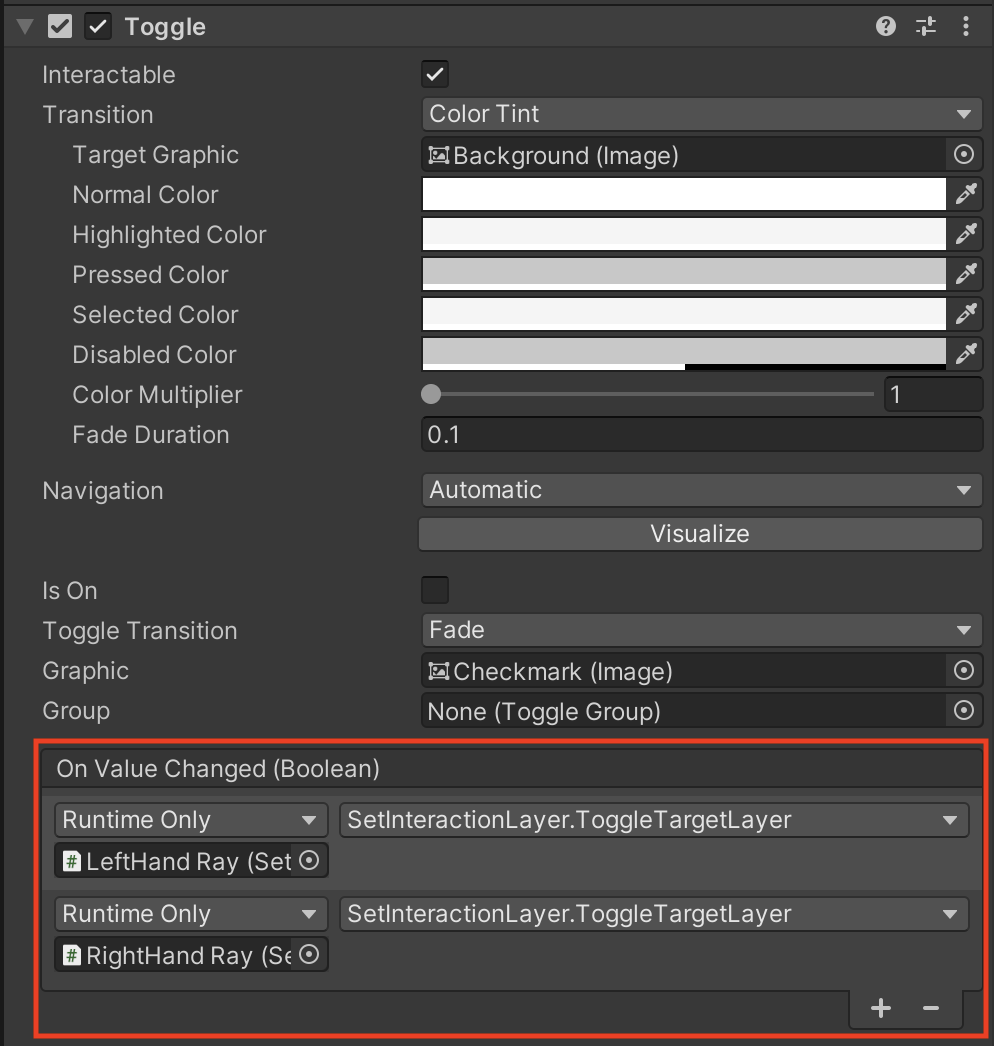Open object picker for Target Graphic

(964, 155)
